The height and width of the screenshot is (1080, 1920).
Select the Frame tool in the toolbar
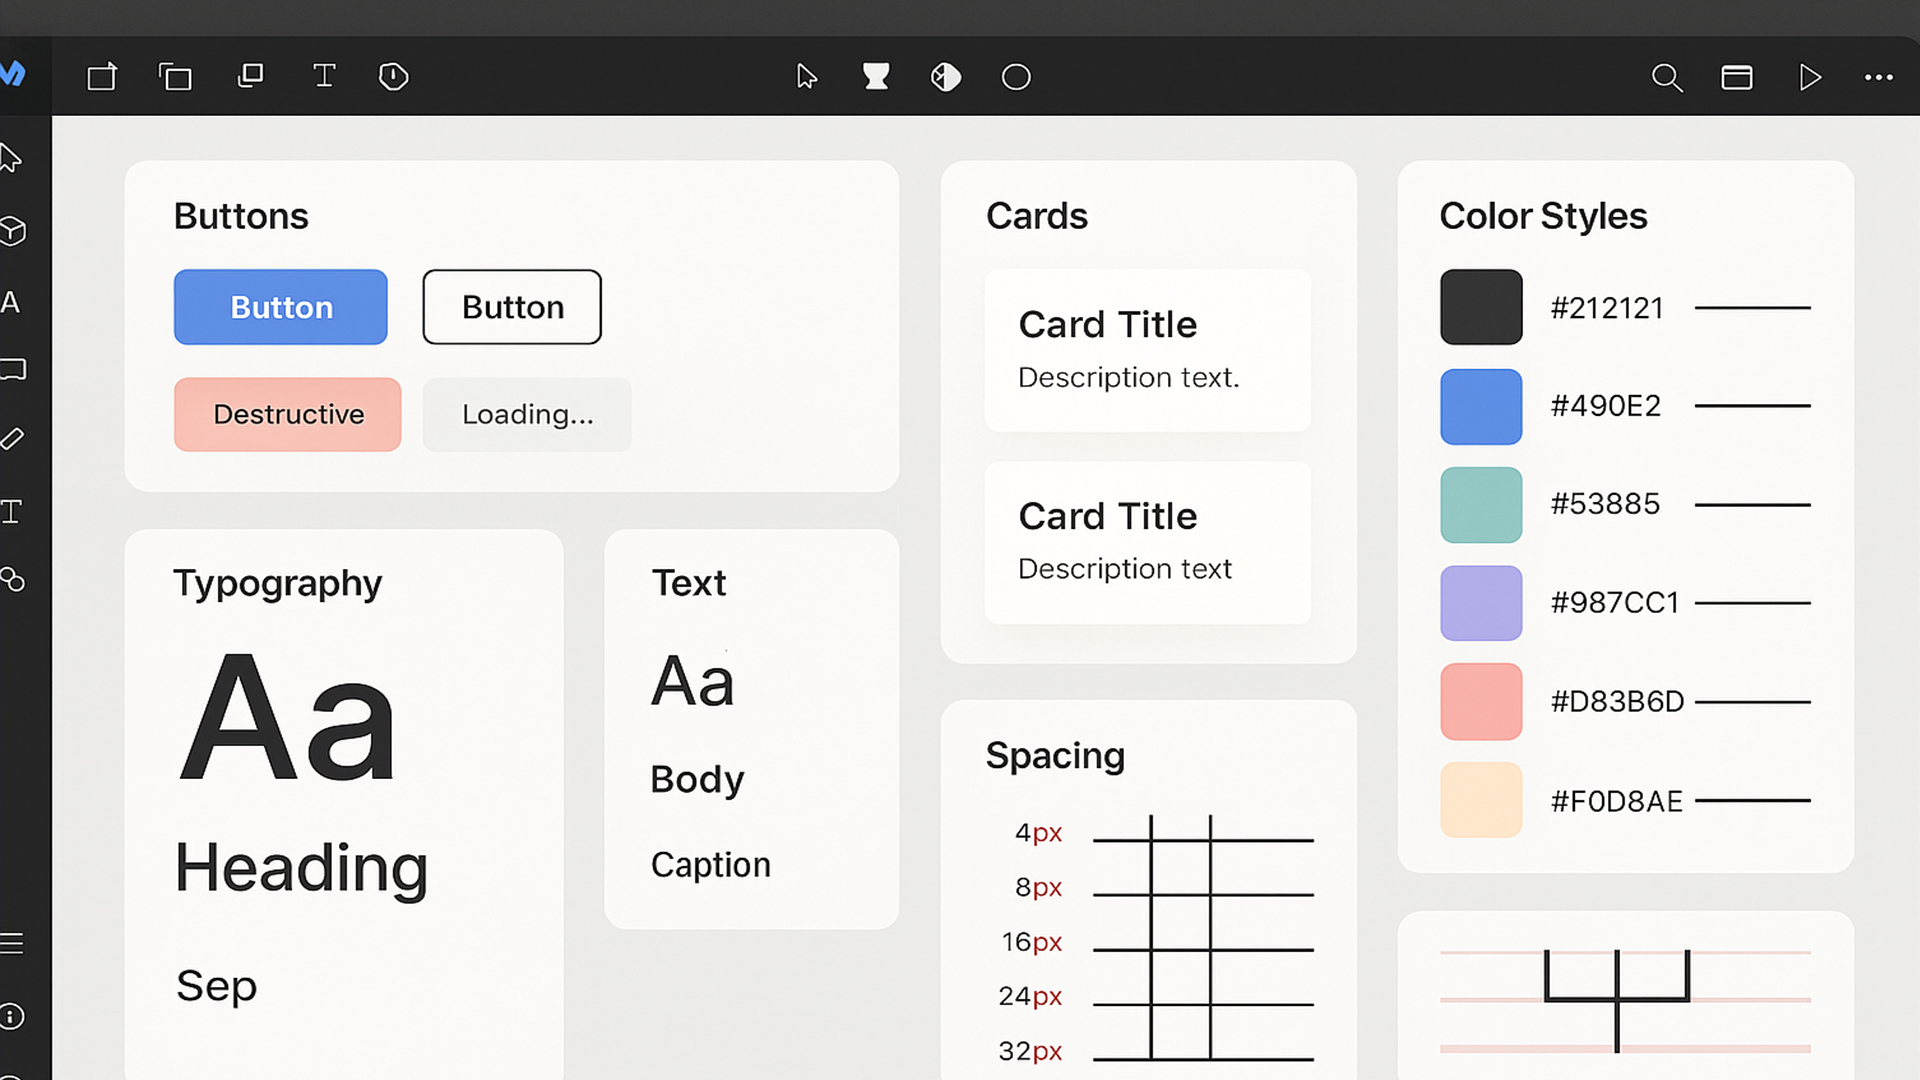click(x=102, y=76)
